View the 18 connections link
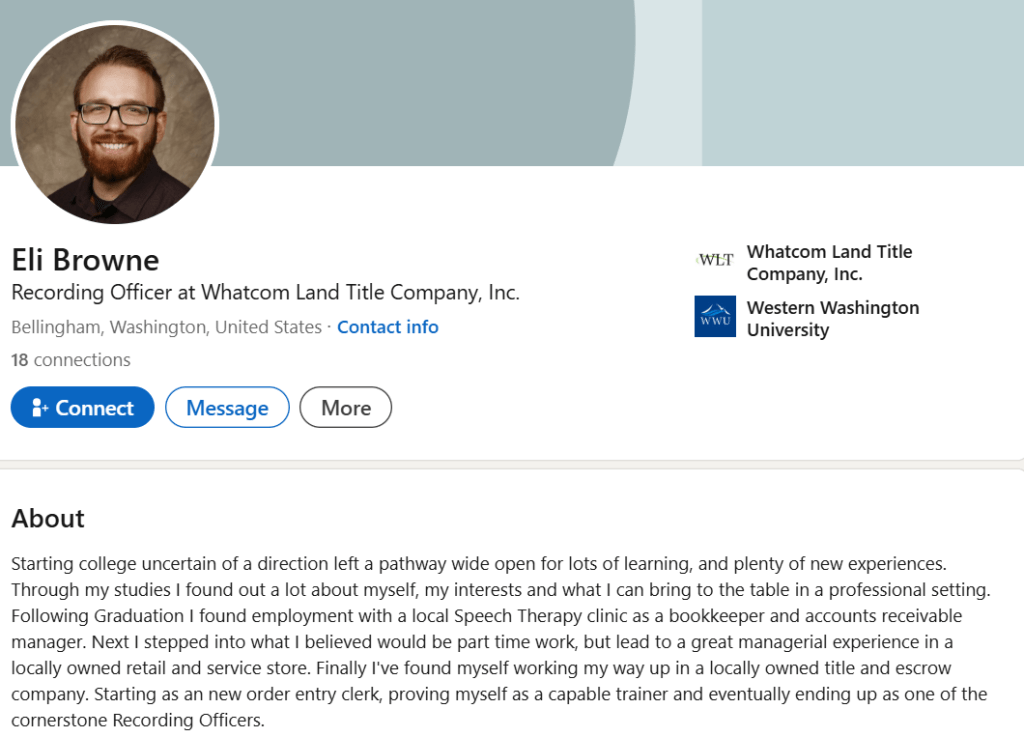The image size is (1024, 737). point(71,360)
